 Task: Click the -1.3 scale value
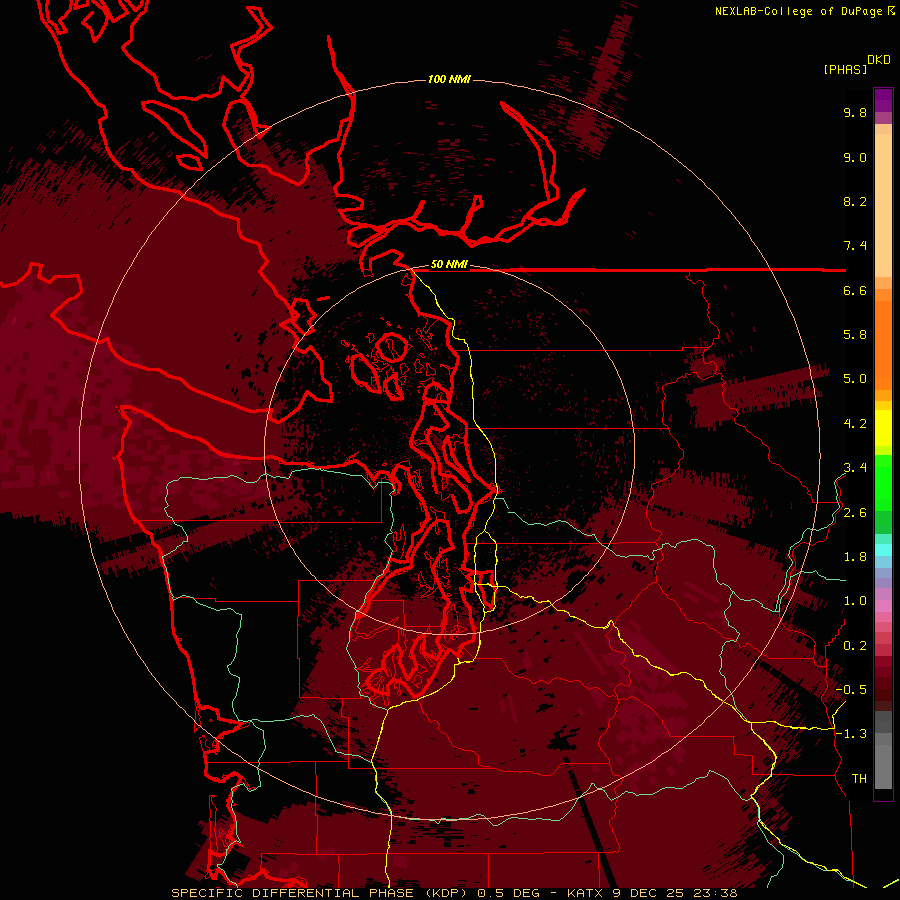click(851, 734)
